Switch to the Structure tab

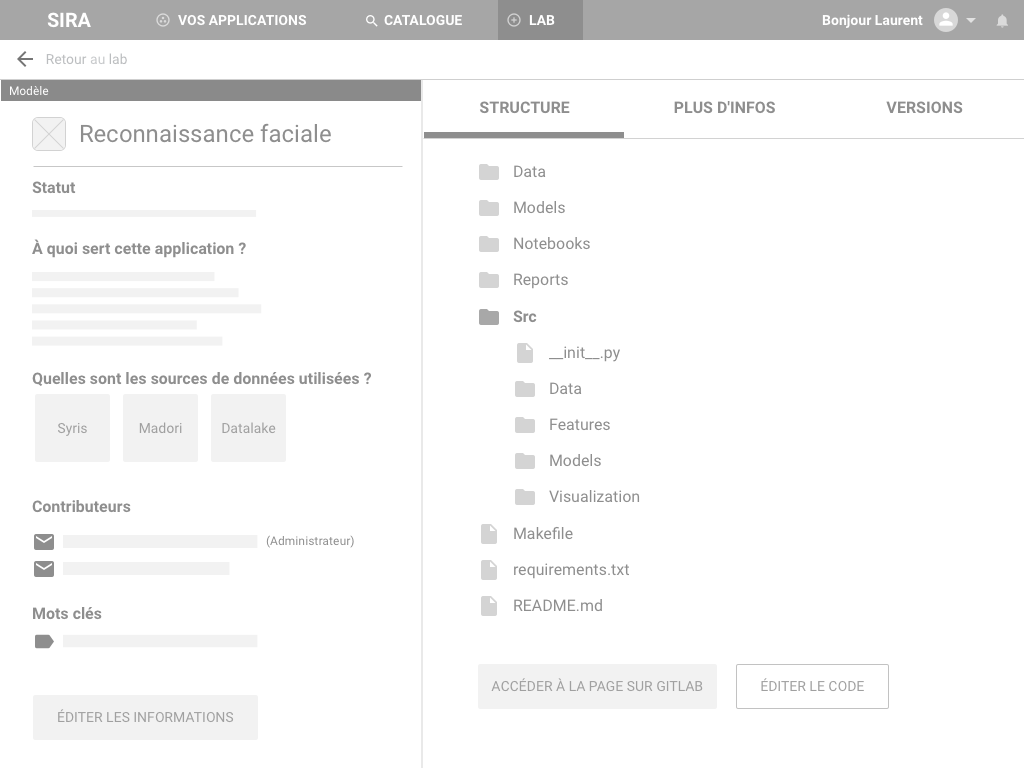click(x=524, y=108)
